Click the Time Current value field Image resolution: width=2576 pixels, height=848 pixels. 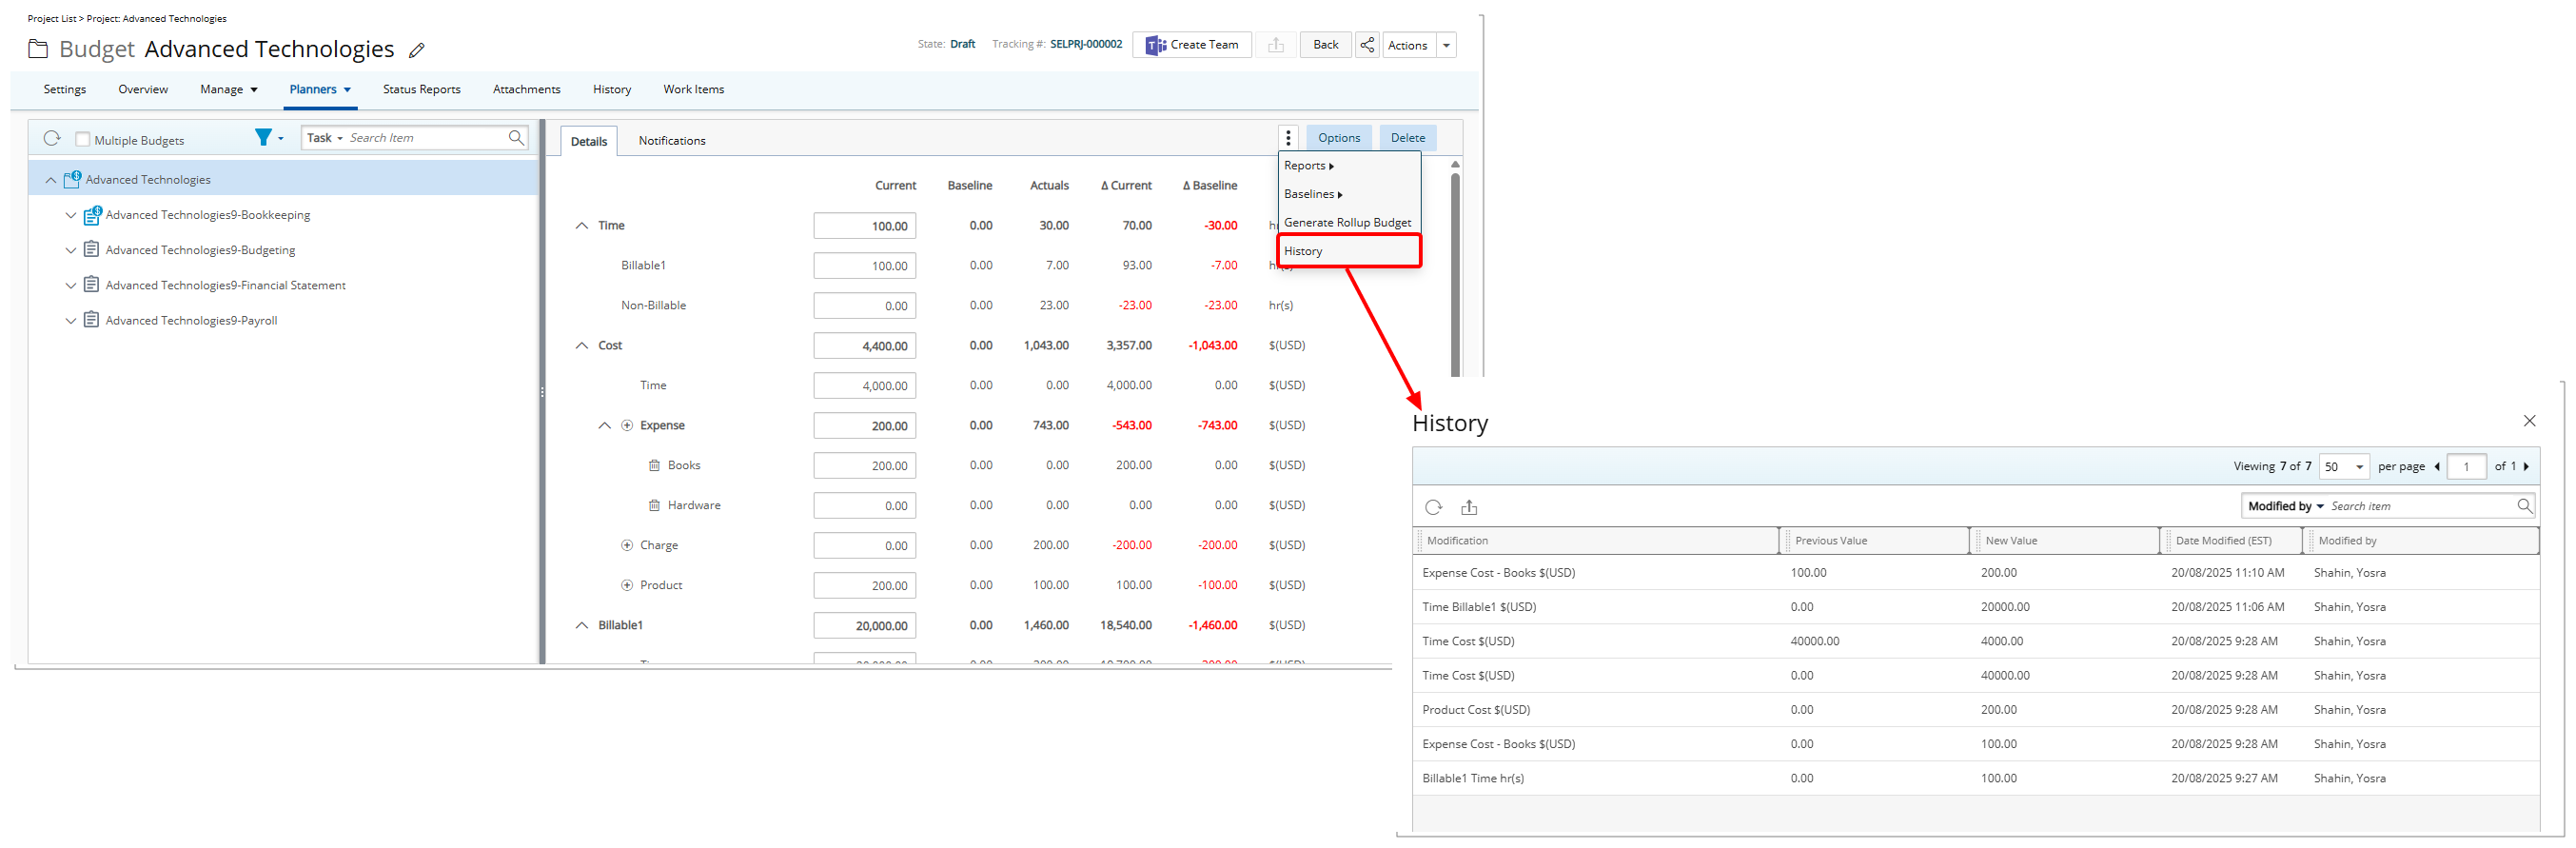click(864, 226)
